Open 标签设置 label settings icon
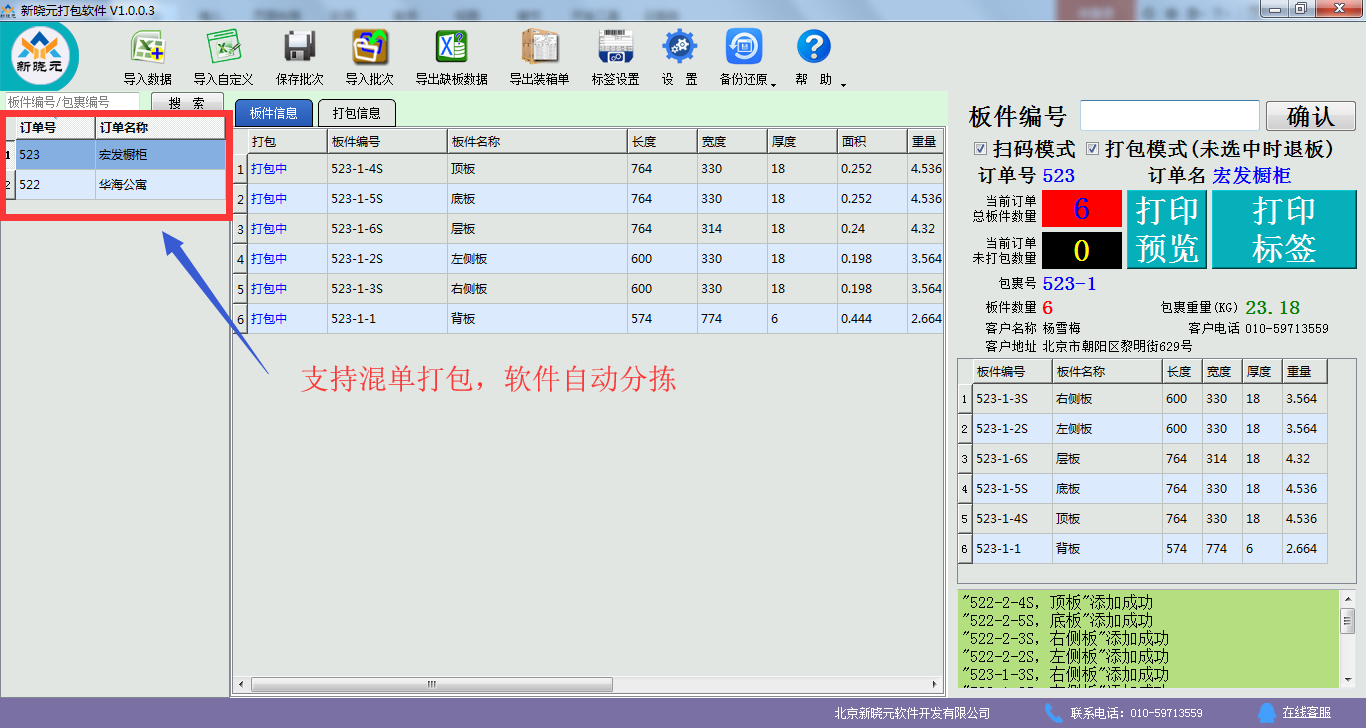The width and height of the screenshot is (1366, 728). (x=616, y=47)
